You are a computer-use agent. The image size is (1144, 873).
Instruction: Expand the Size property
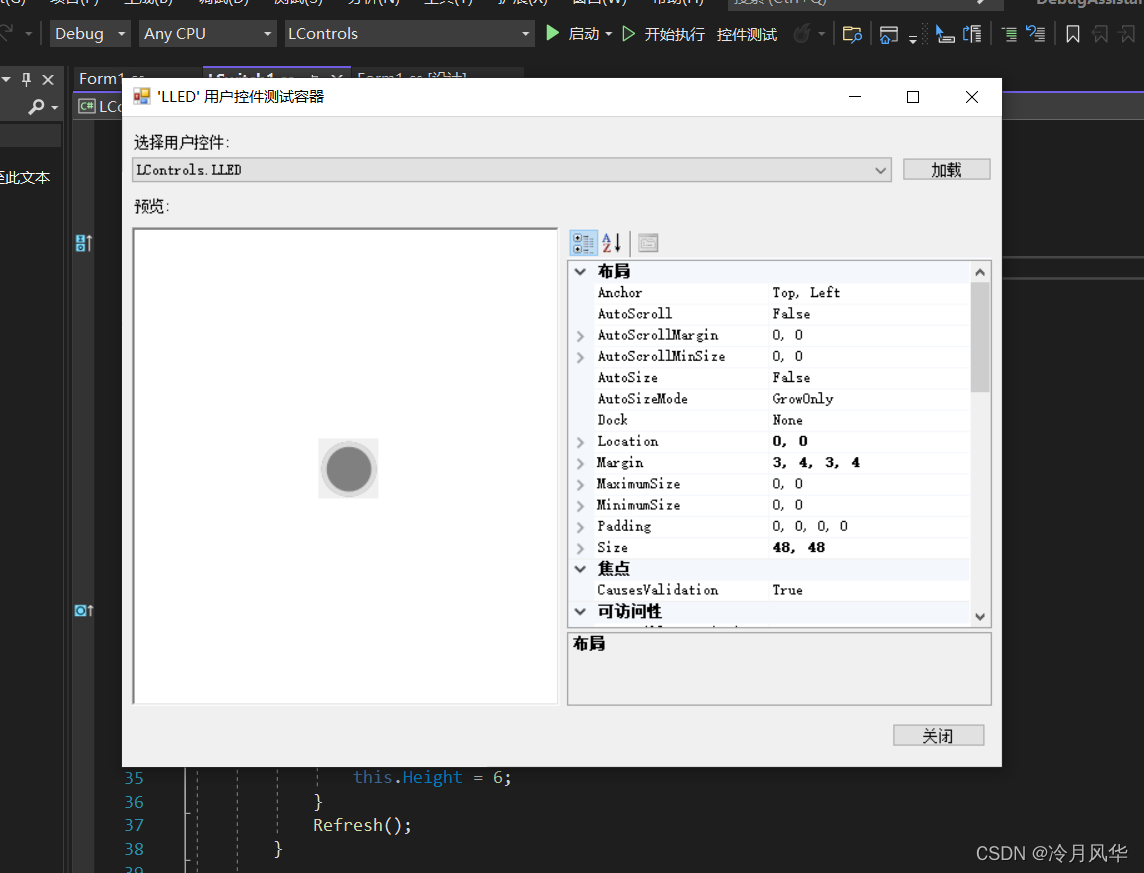click(581, 548)
